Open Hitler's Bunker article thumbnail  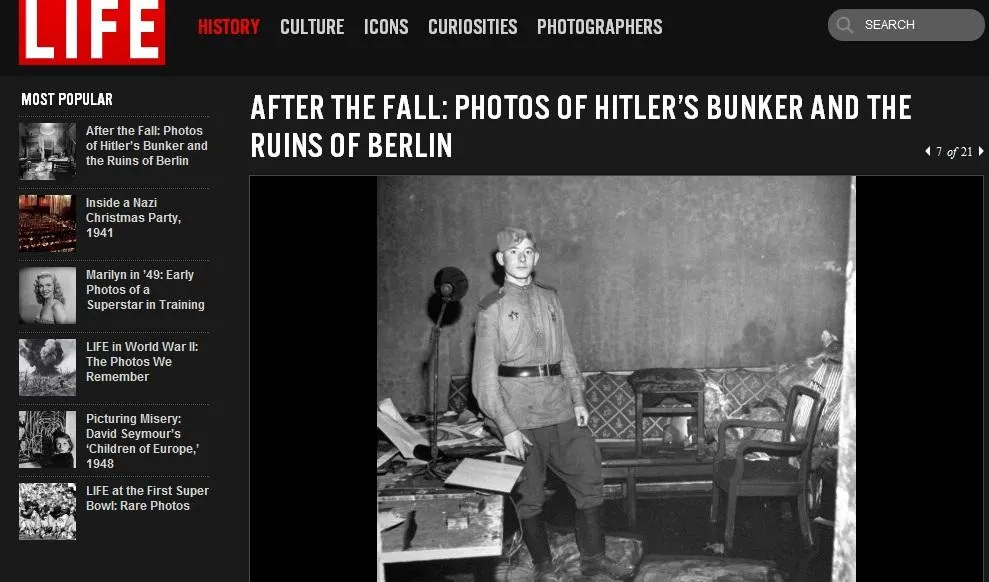[47, 151]
